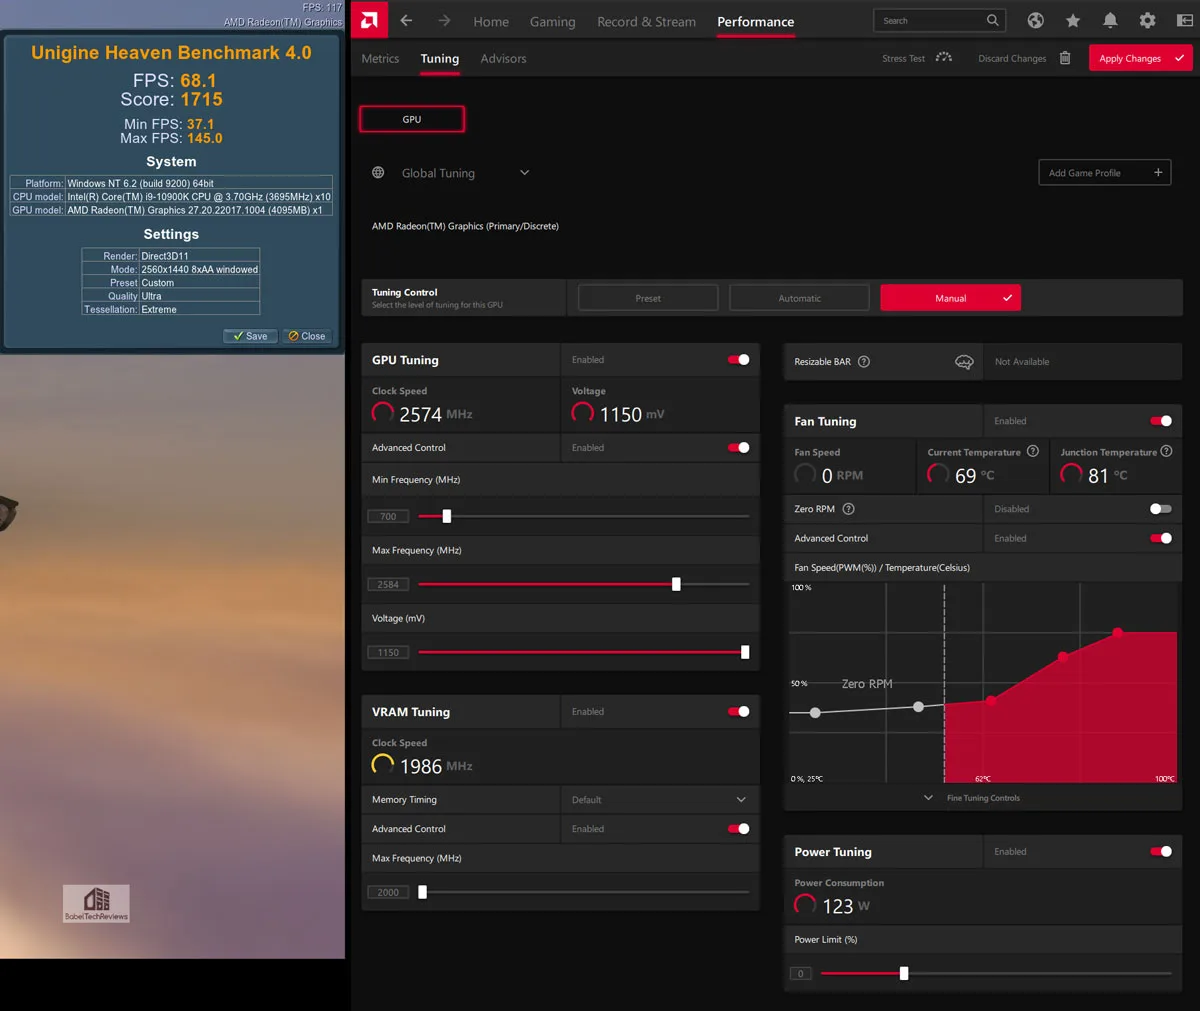This screenshot has height=1011, width=1200.
Task: Click the GPU Voltage slider handle
Action: [745, 652]
